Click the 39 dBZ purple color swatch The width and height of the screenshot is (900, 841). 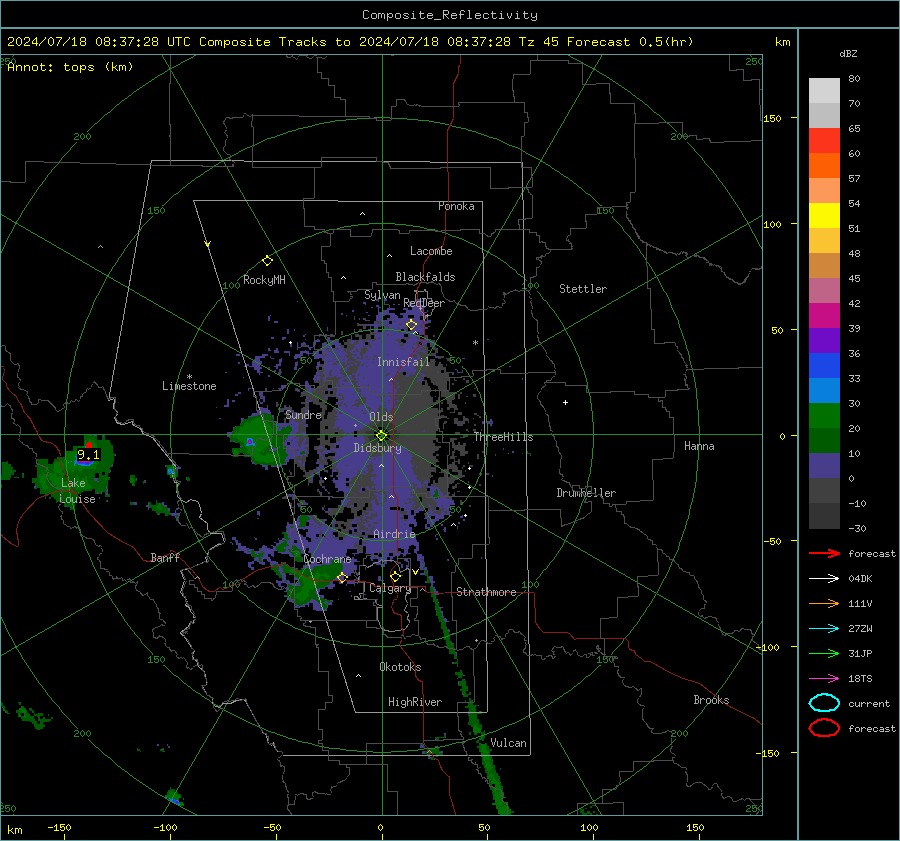[824, 340]
